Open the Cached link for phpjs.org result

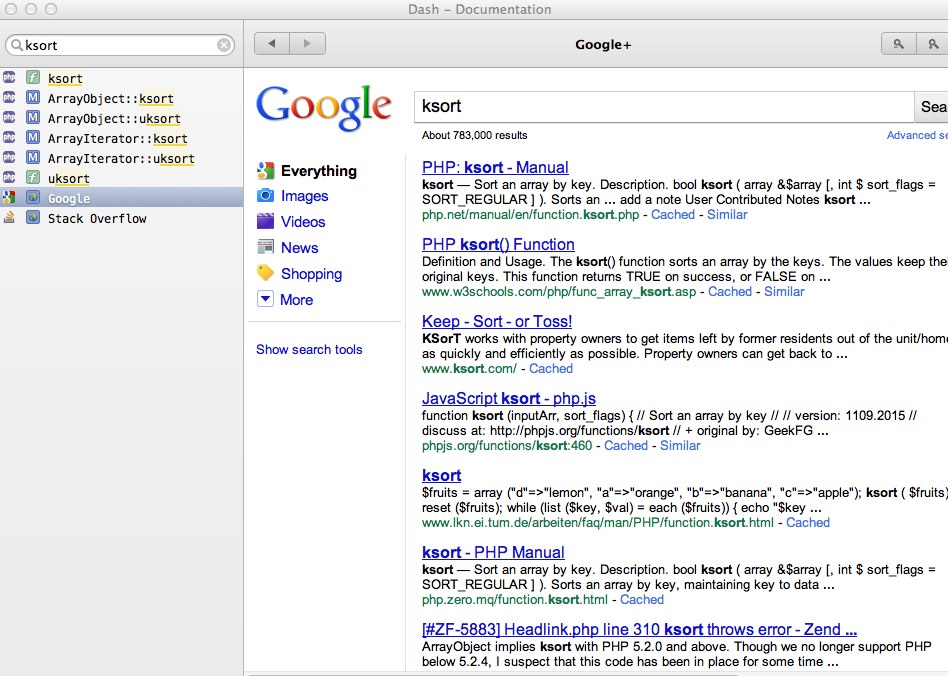pos(626,446)
